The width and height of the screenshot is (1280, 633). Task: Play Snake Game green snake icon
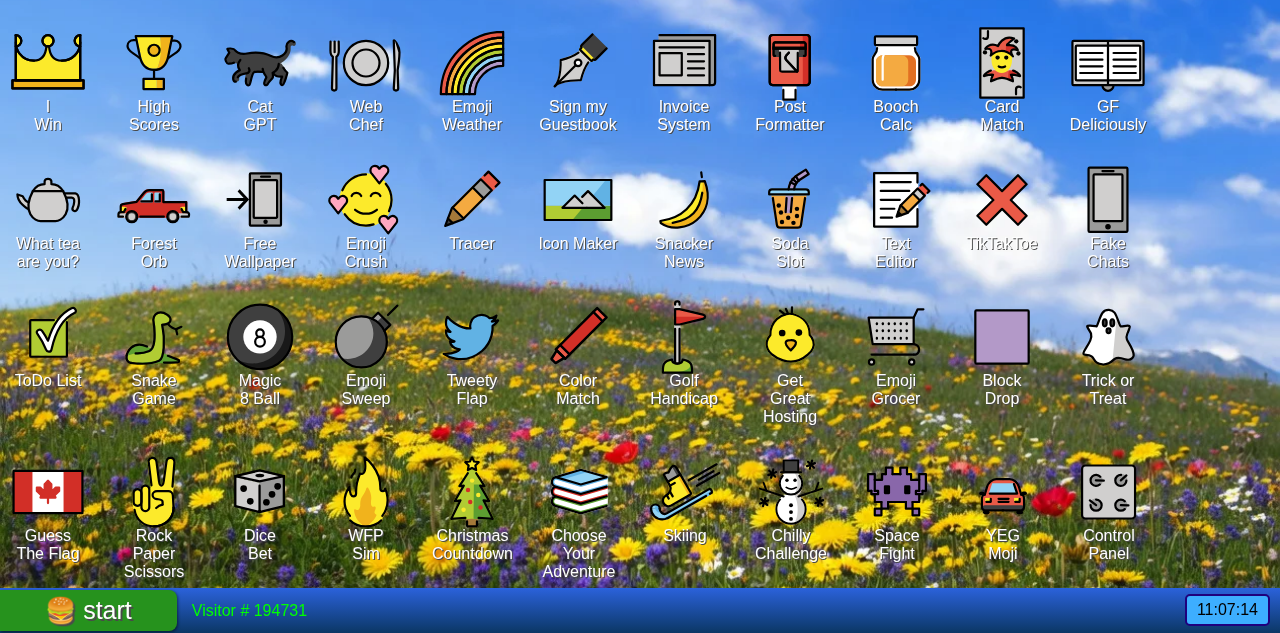(154, 337)
